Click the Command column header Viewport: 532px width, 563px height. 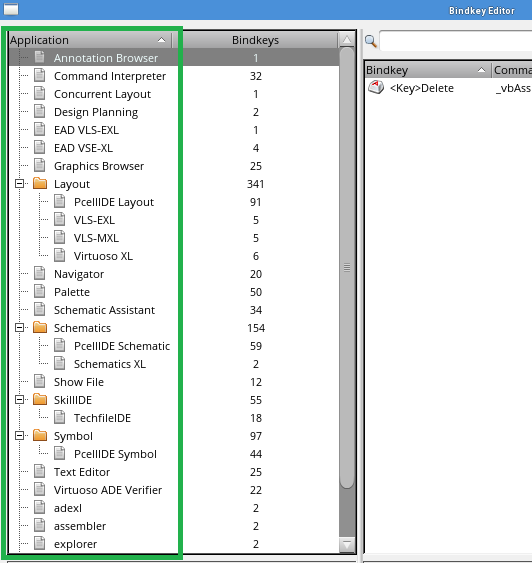click(x=512, y=70)
